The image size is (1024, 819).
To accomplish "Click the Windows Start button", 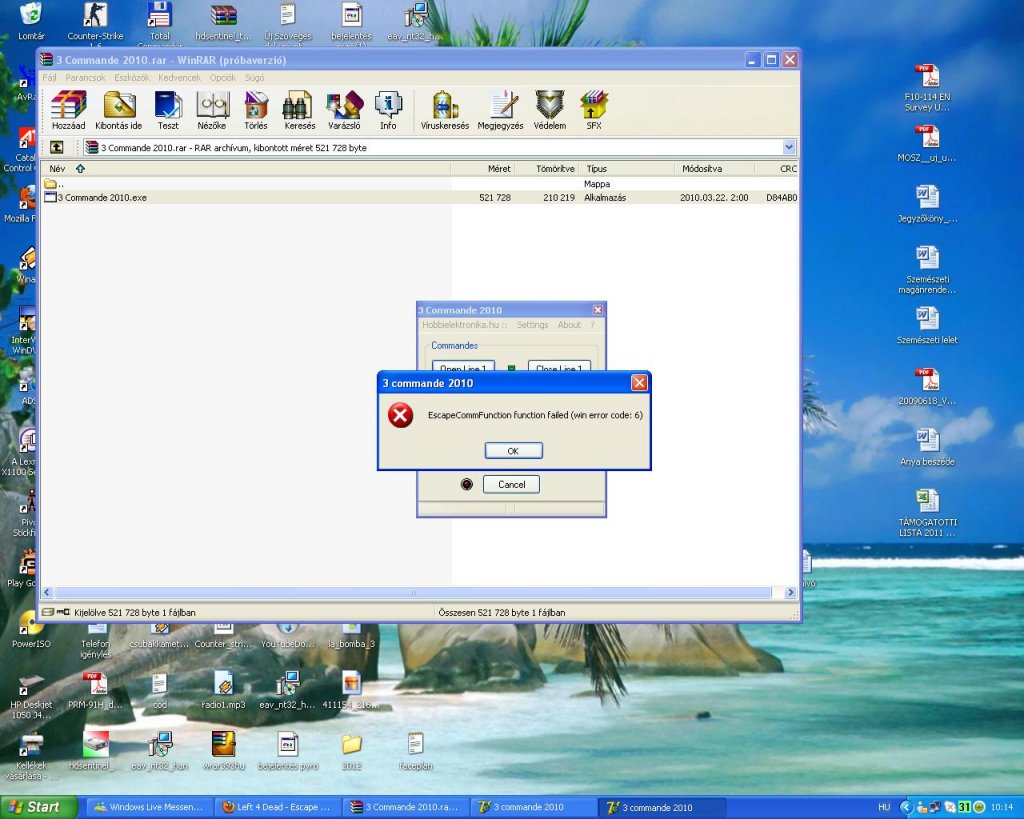I will pos(39,807).
